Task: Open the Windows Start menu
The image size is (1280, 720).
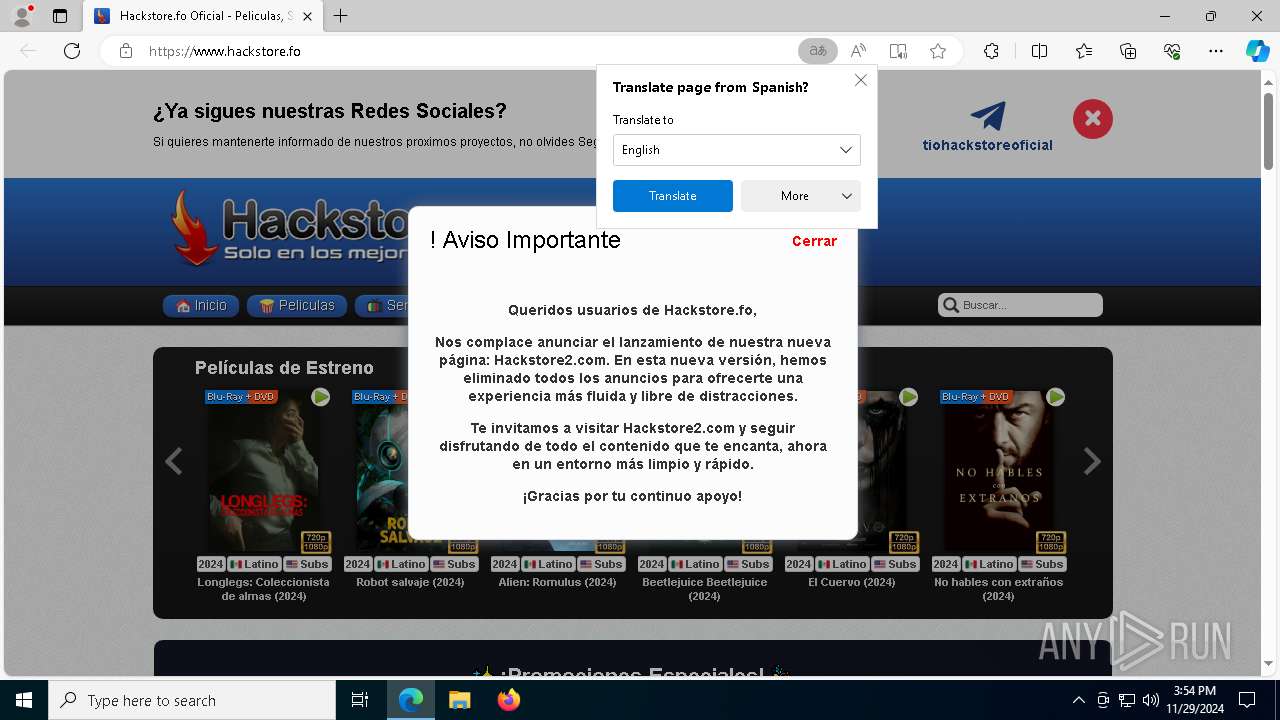Action: (24, 700)
